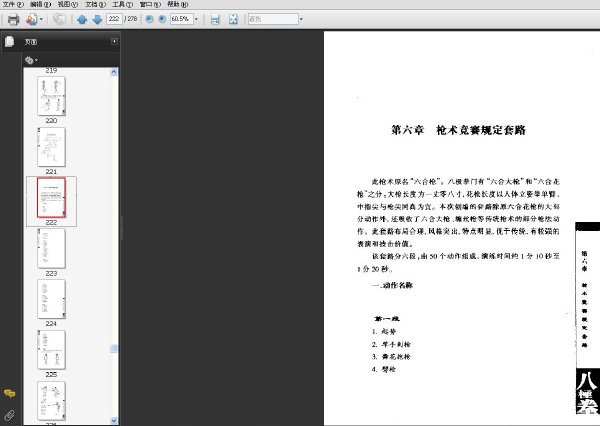Viewport: 600px width, 426px height.
Task: Open the thumbnails options gear menu
Action: tap(31, 60)
